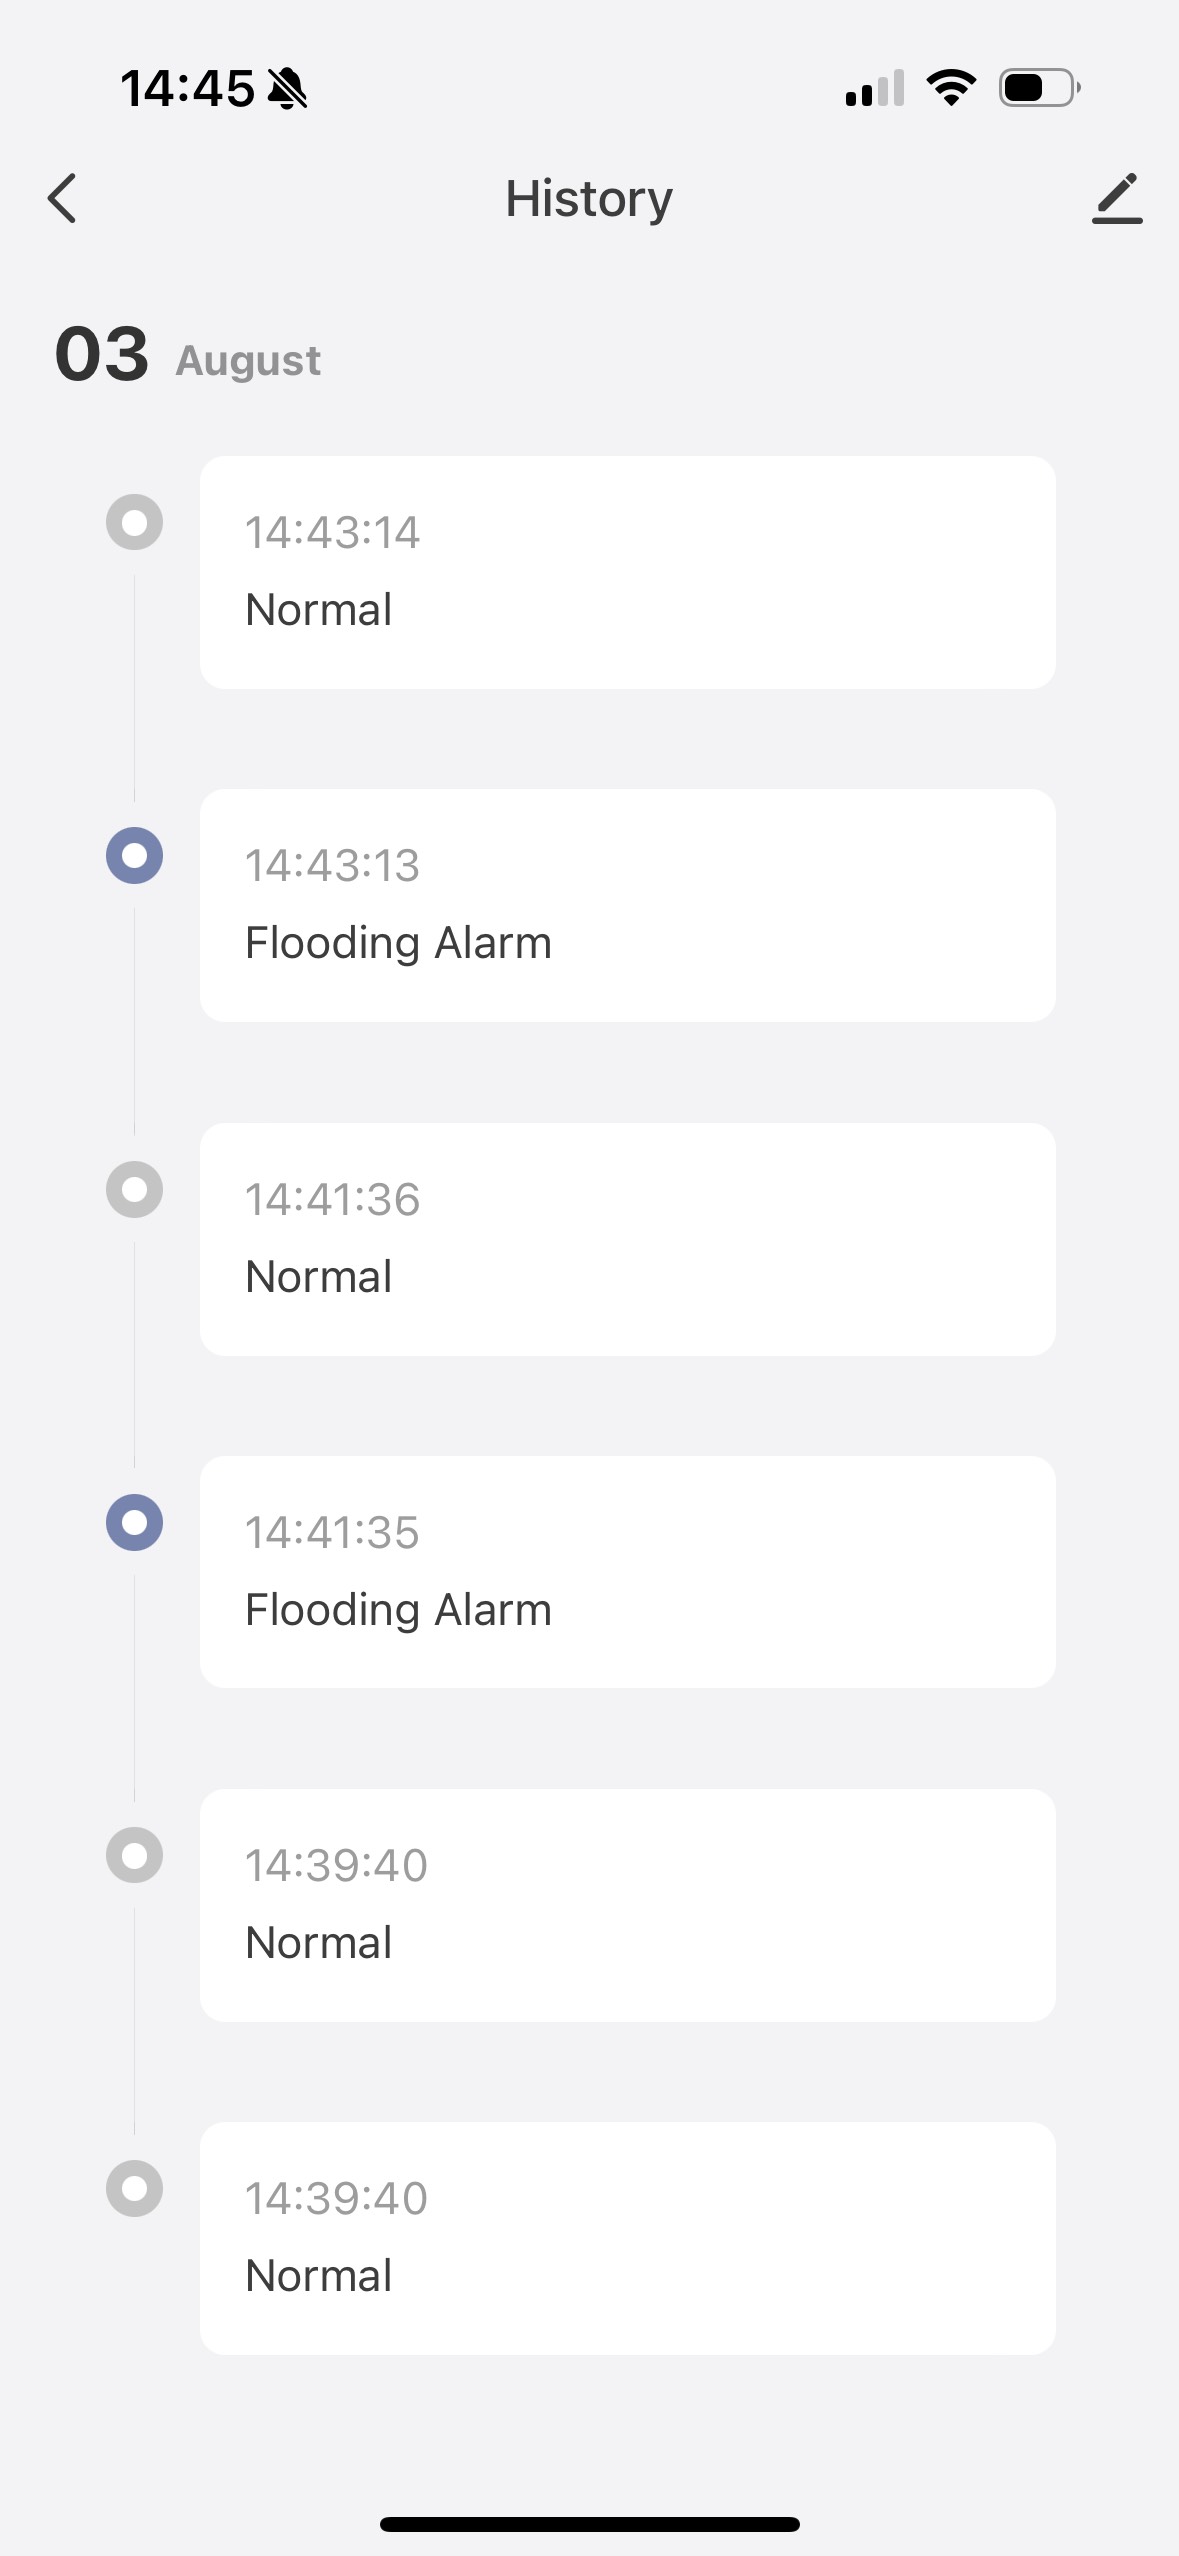Tap the History page title
The image size is (1179, 2556).
pyautogui.click(x=589, y=198)
